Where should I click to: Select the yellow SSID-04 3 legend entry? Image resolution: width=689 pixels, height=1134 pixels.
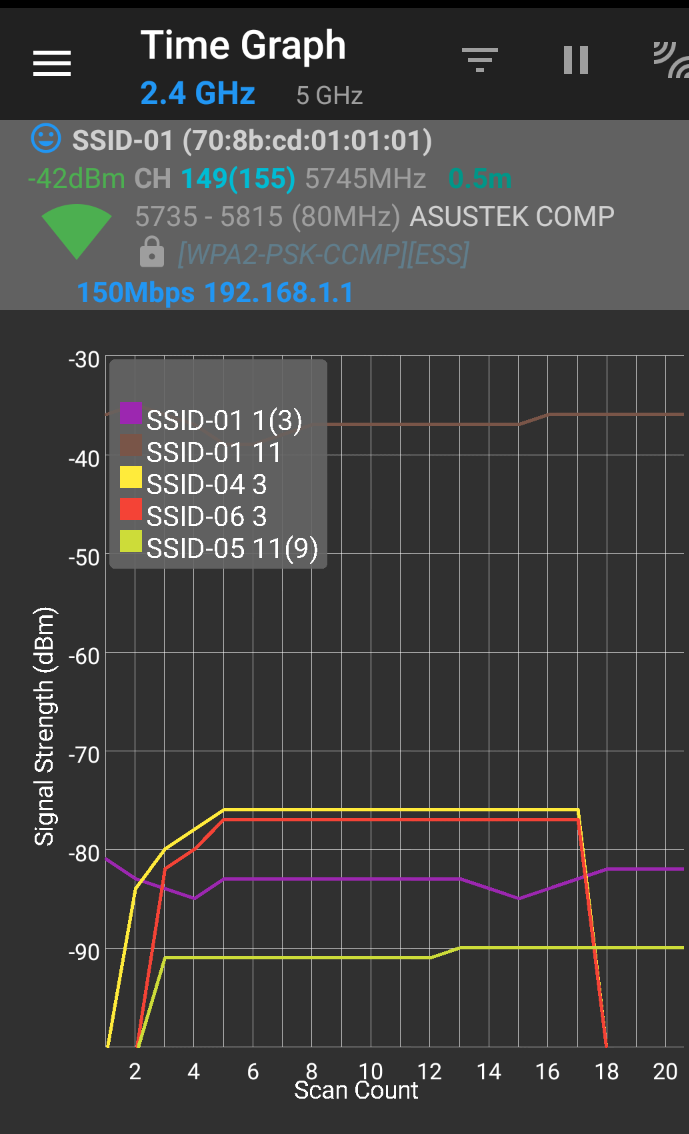(x=206, y=485)
